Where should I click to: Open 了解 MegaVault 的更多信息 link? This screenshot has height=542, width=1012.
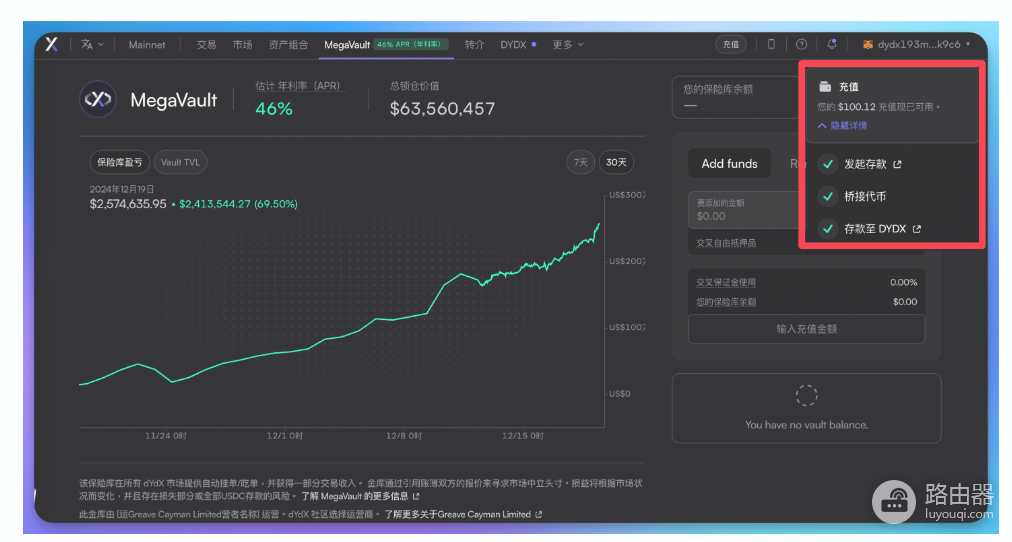pyautogui.click(x=360, y=496)
